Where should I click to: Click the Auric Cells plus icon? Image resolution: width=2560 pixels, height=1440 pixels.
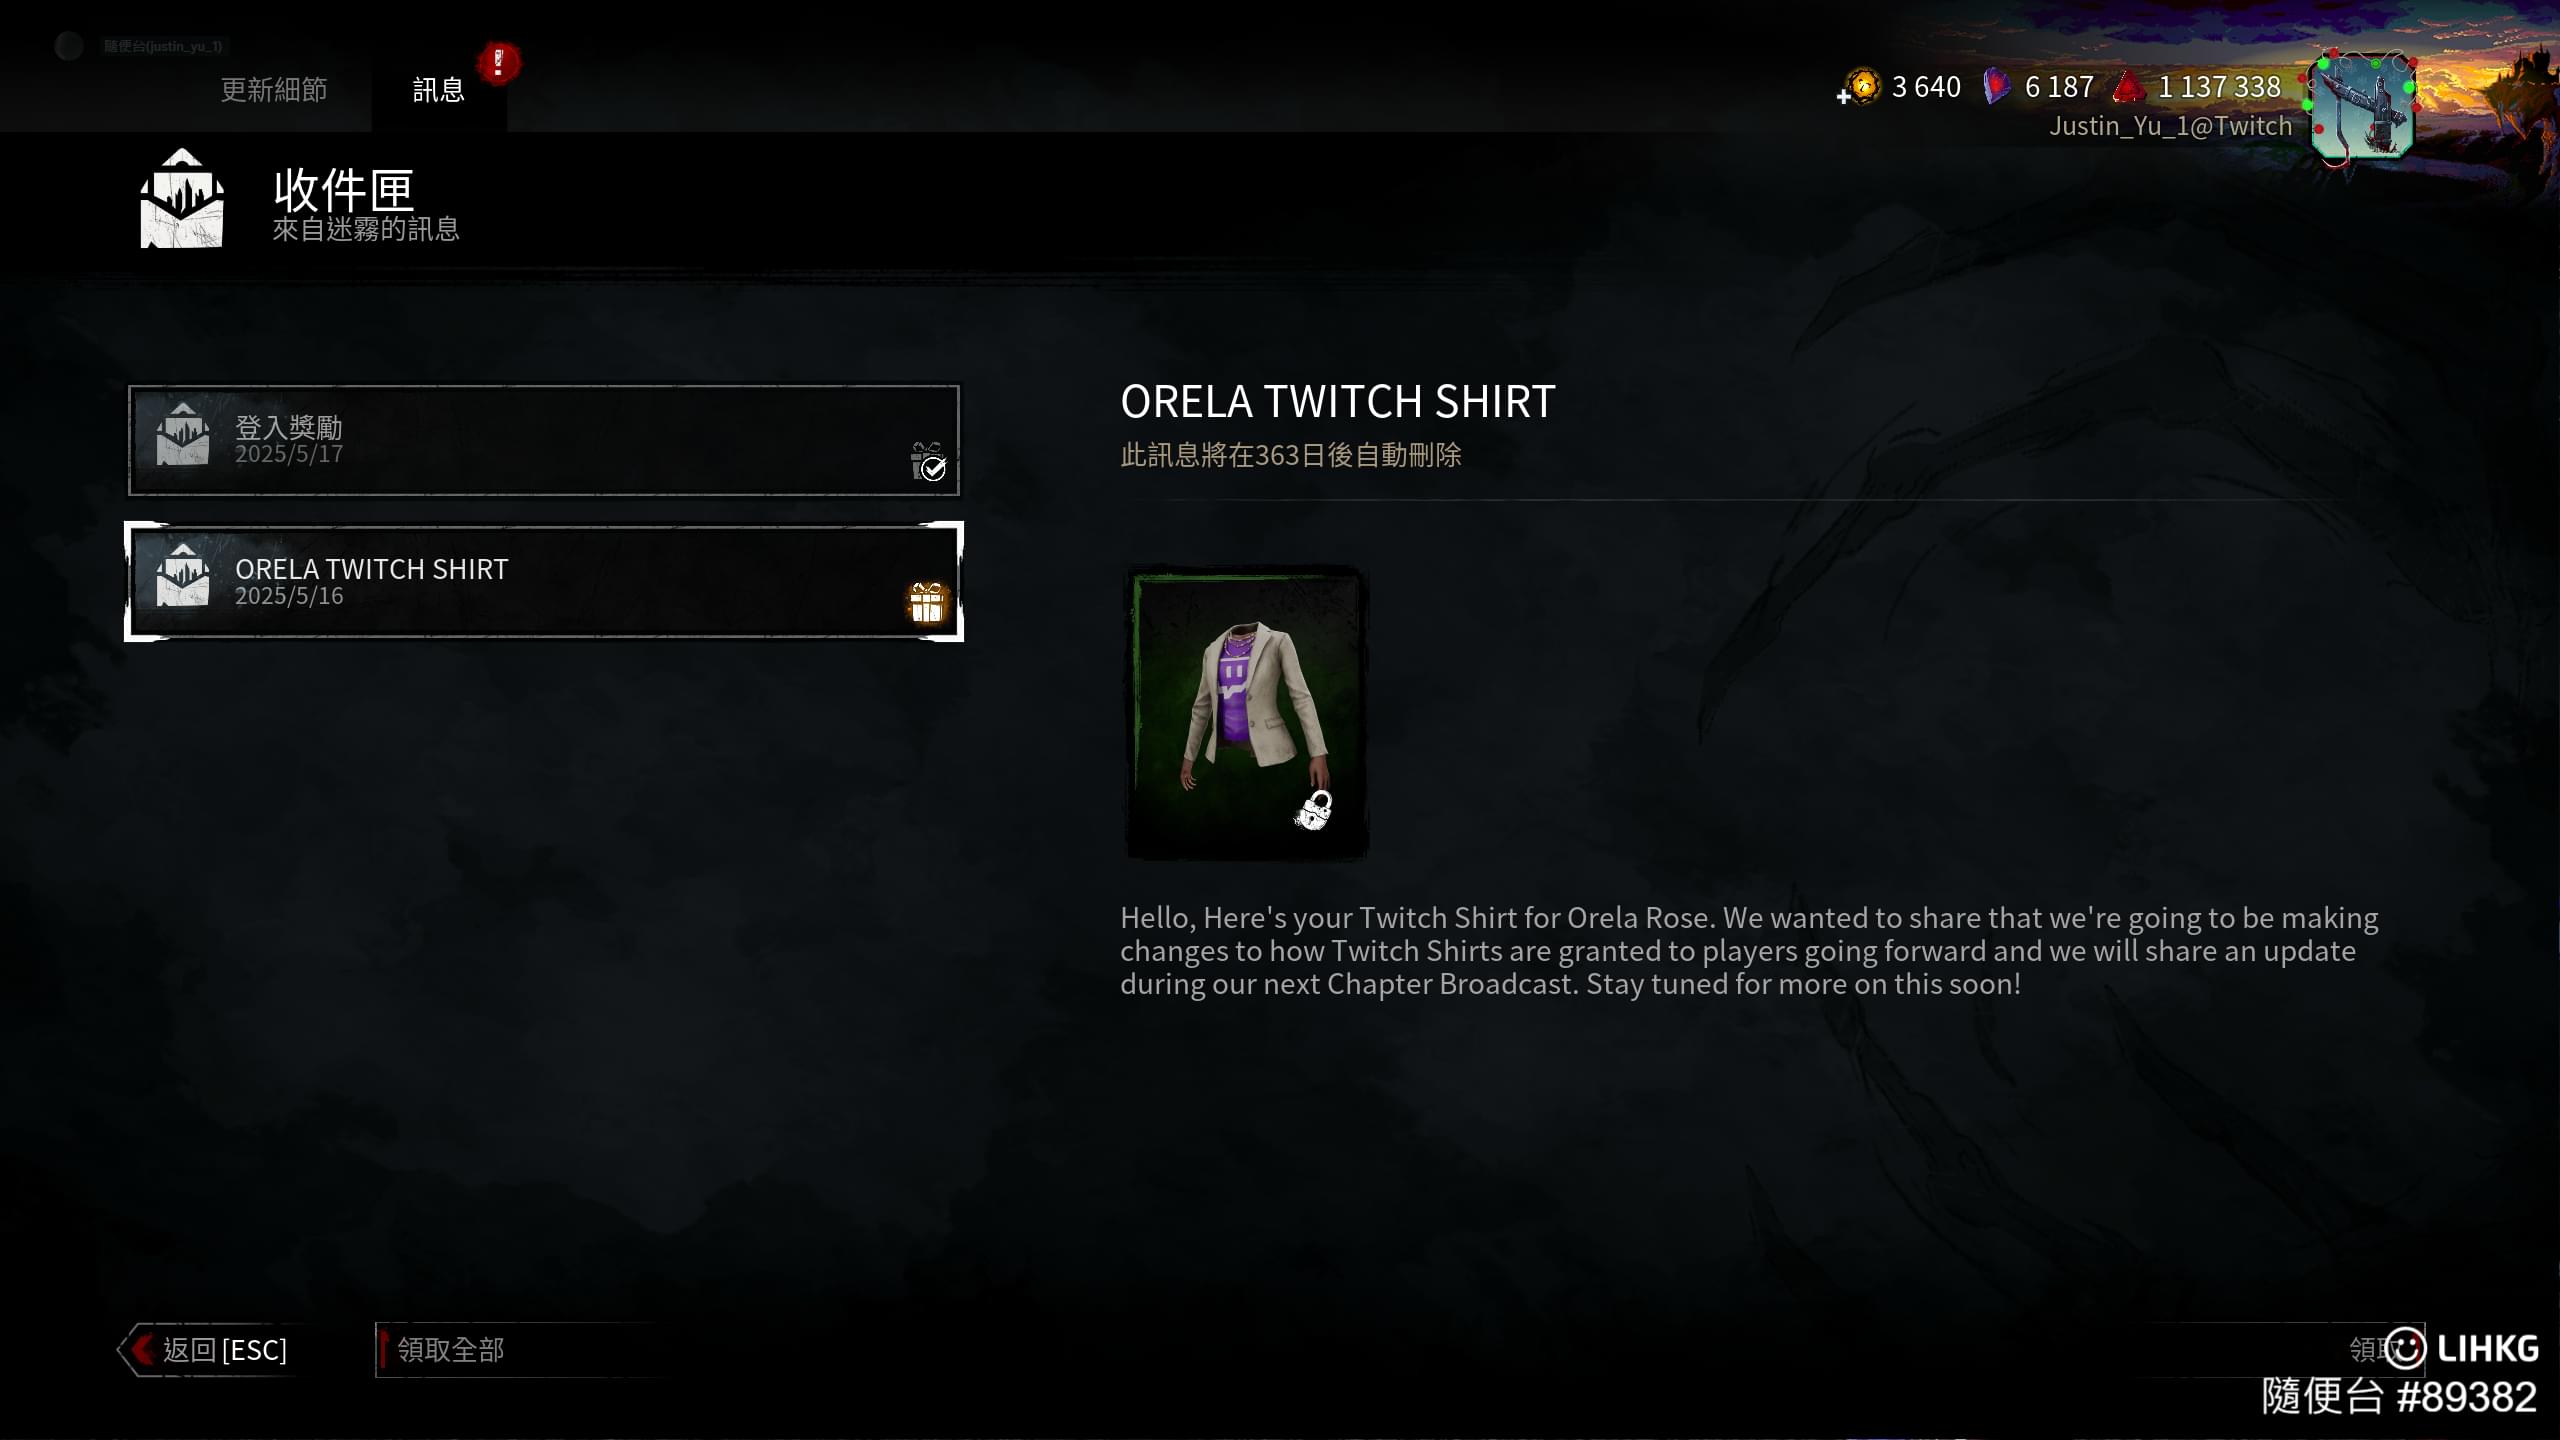pos(1843,97)
